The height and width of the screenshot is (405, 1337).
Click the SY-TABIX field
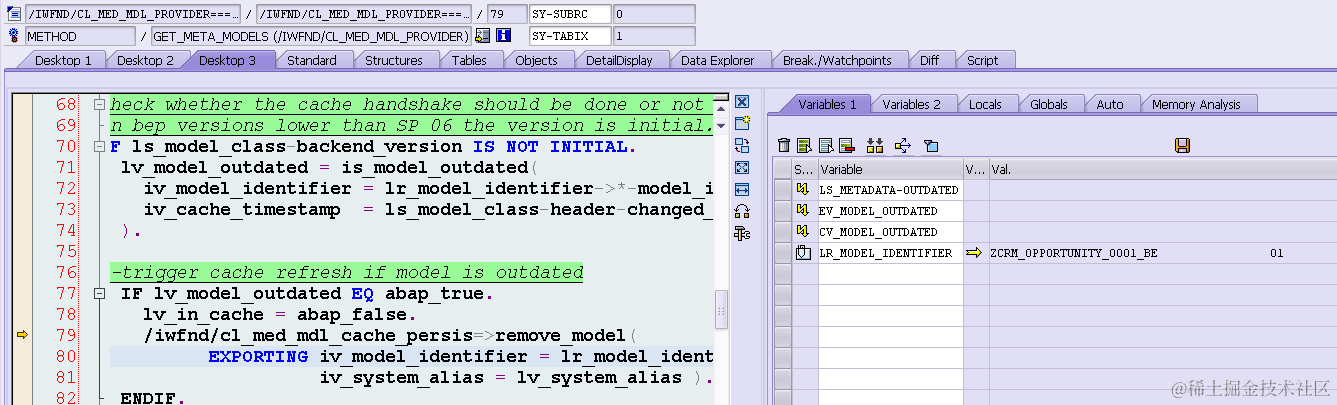click(x=570, y=36)
